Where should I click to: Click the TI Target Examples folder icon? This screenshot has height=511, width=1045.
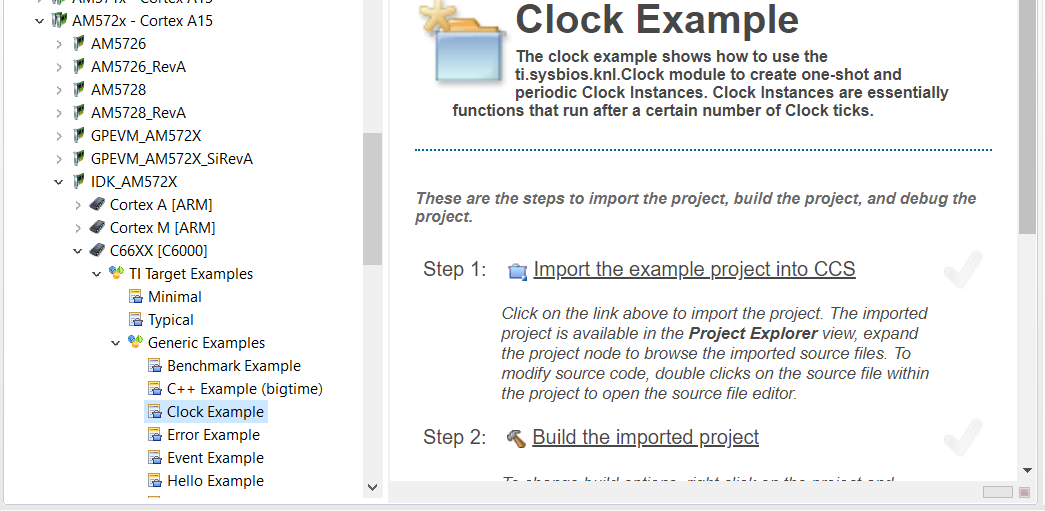point(117,274)
